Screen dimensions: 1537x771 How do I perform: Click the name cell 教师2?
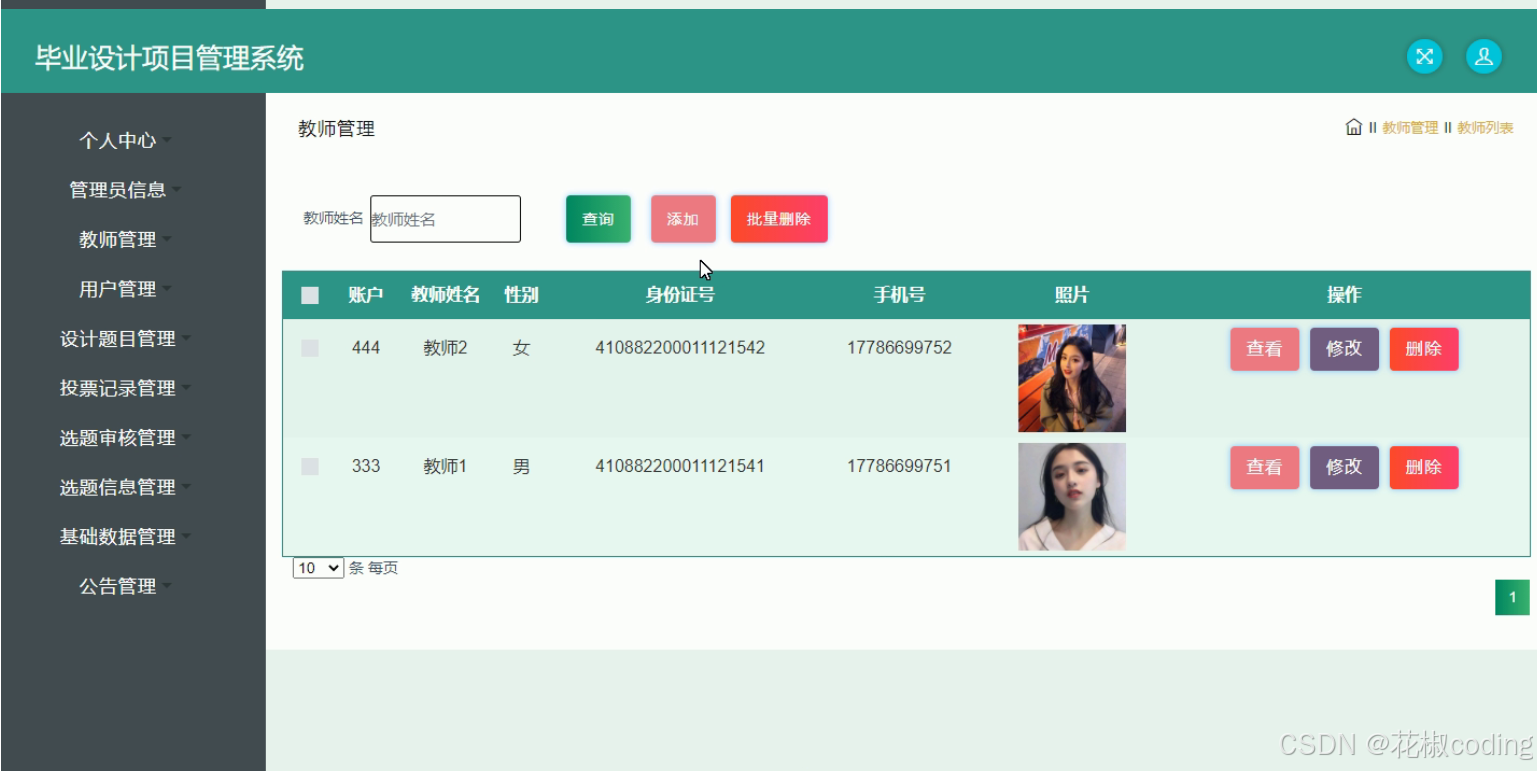pyautogui.click(x=445, y=348)
